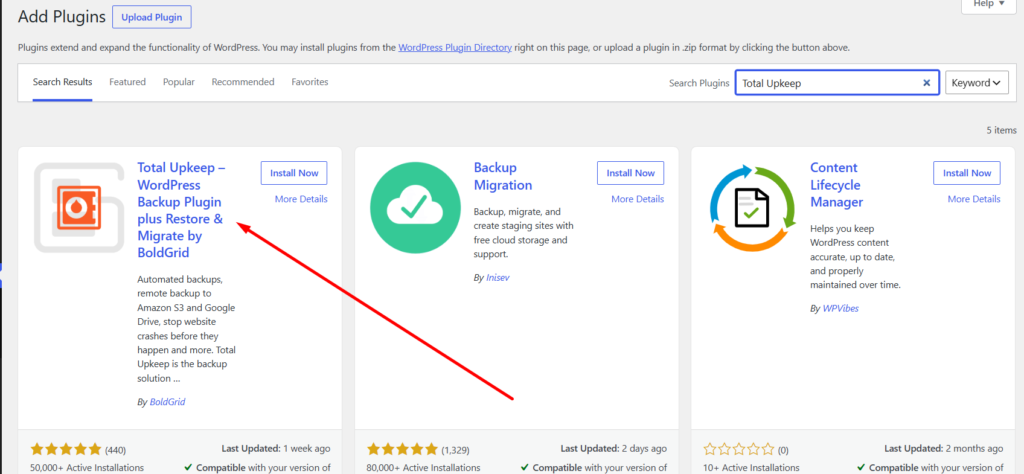Click the Content Lifecycle Manager empty star rating
1024x474 pixels.
pyautogui.click(x=739, y=449)
